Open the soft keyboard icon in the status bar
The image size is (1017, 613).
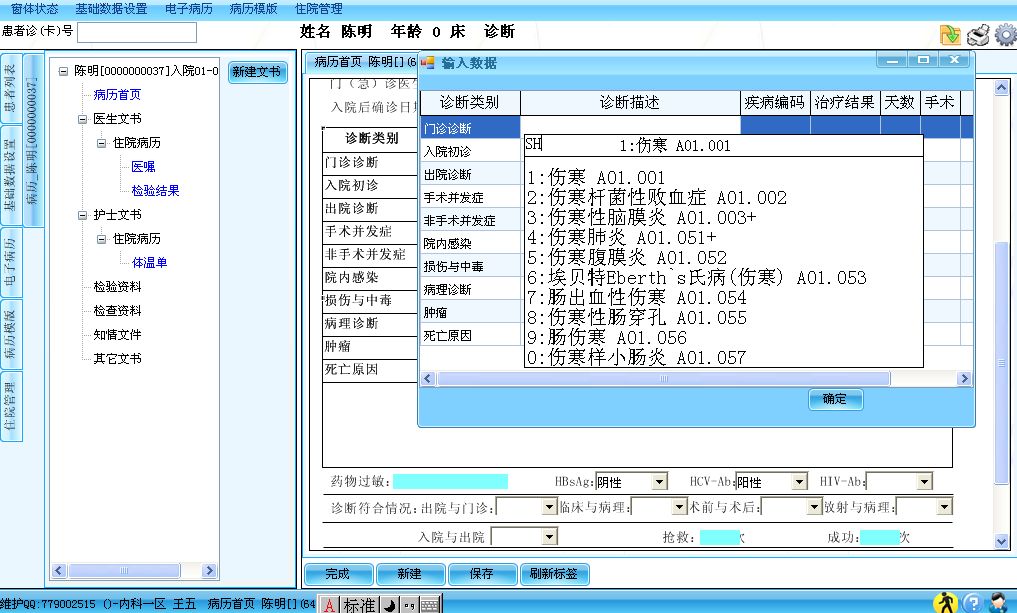click(430, 603)
